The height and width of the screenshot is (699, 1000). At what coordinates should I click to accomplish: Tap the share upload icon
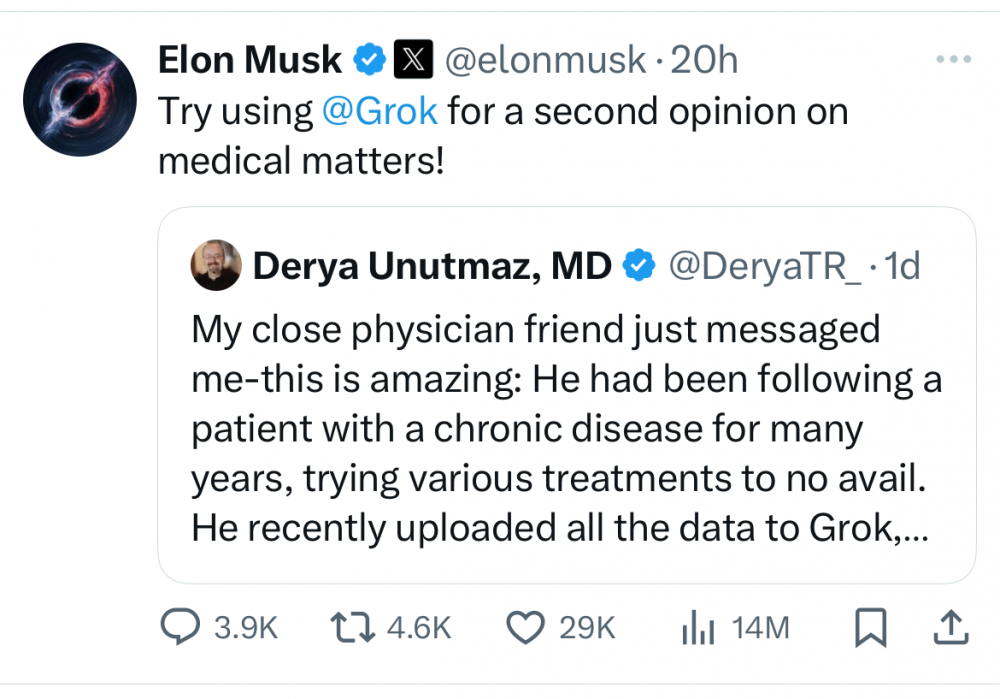coord(950,627)
